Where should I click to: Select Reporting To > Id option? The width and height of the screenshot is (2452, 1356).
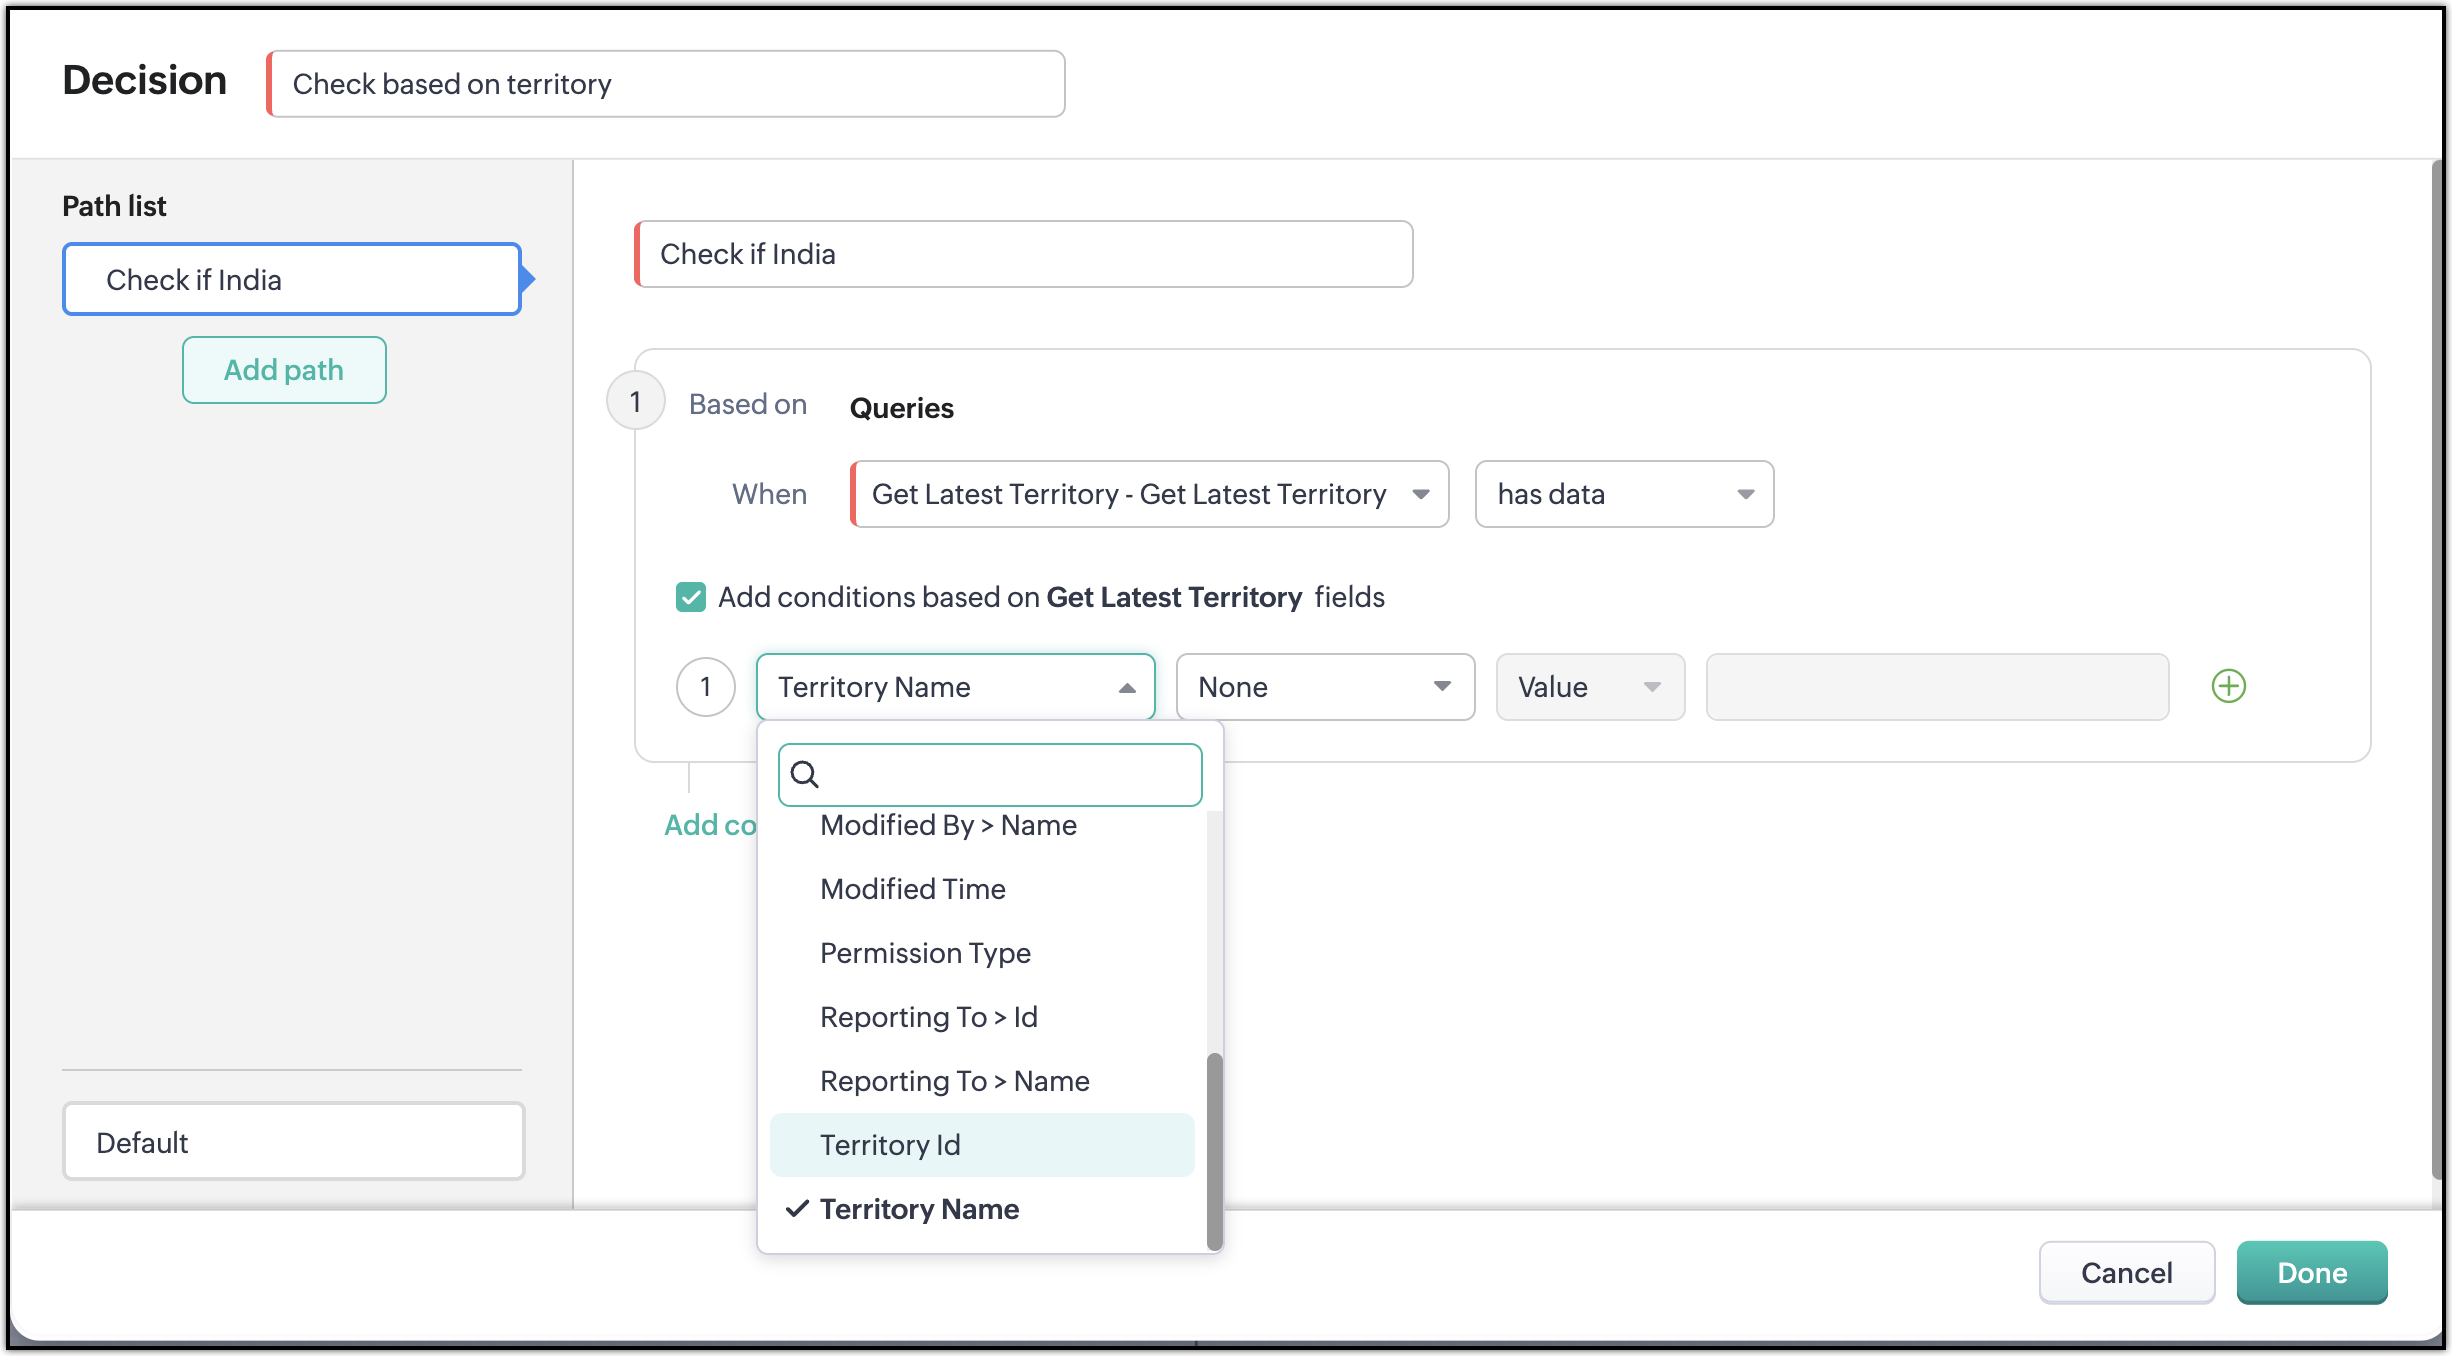pyautogui.click(x=928, y=1017)
